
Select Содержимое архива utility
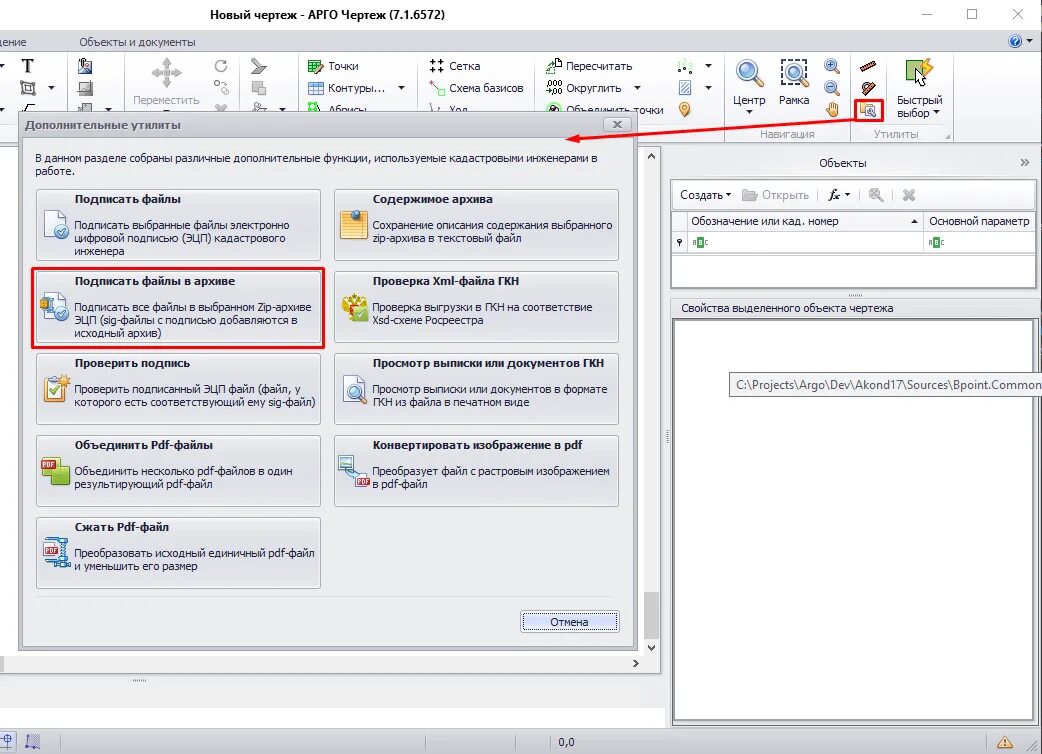point(476,225)
